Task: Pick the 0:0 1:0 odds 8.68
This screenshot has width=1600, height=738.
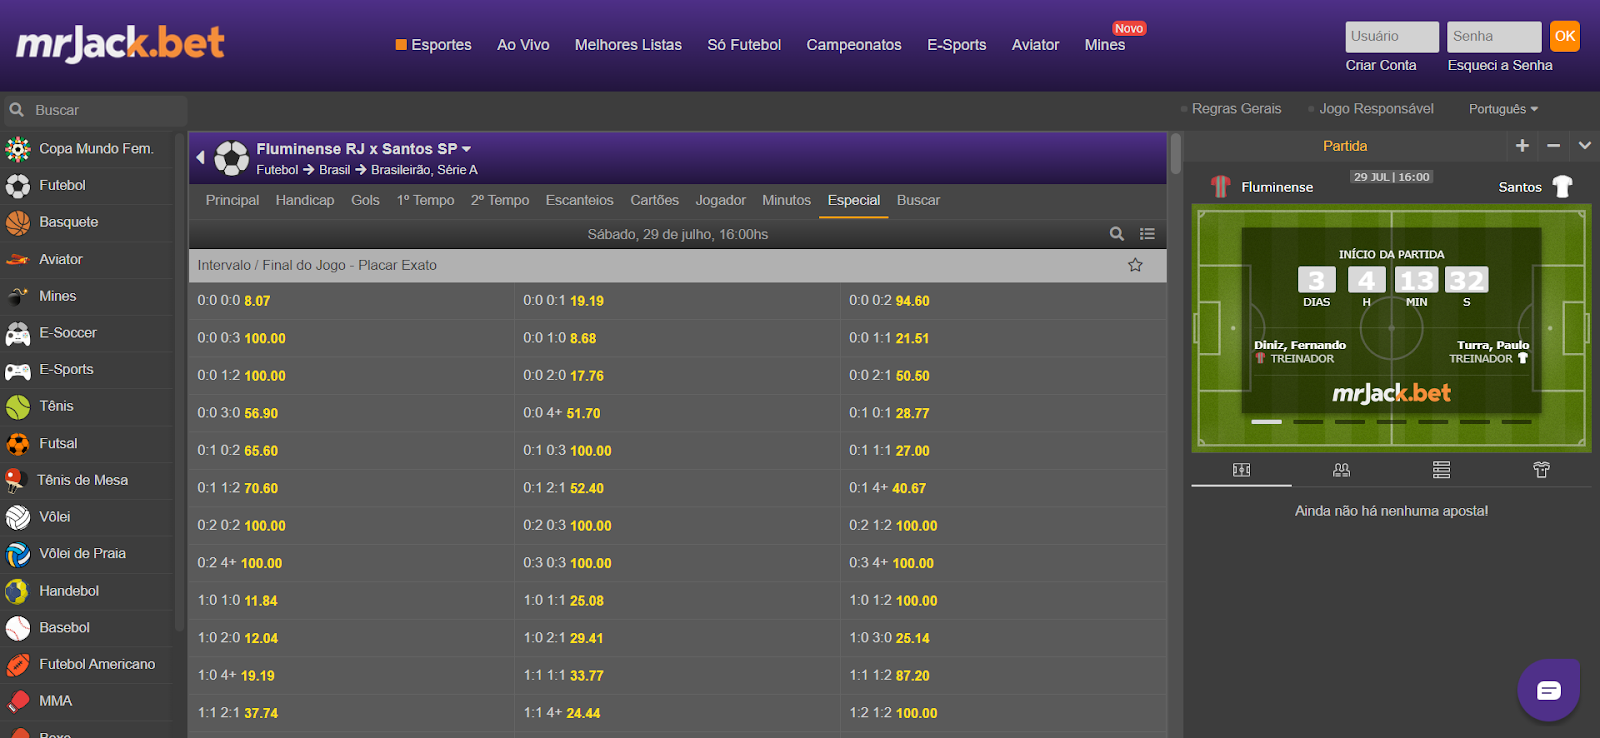Action: click(677, 339)
